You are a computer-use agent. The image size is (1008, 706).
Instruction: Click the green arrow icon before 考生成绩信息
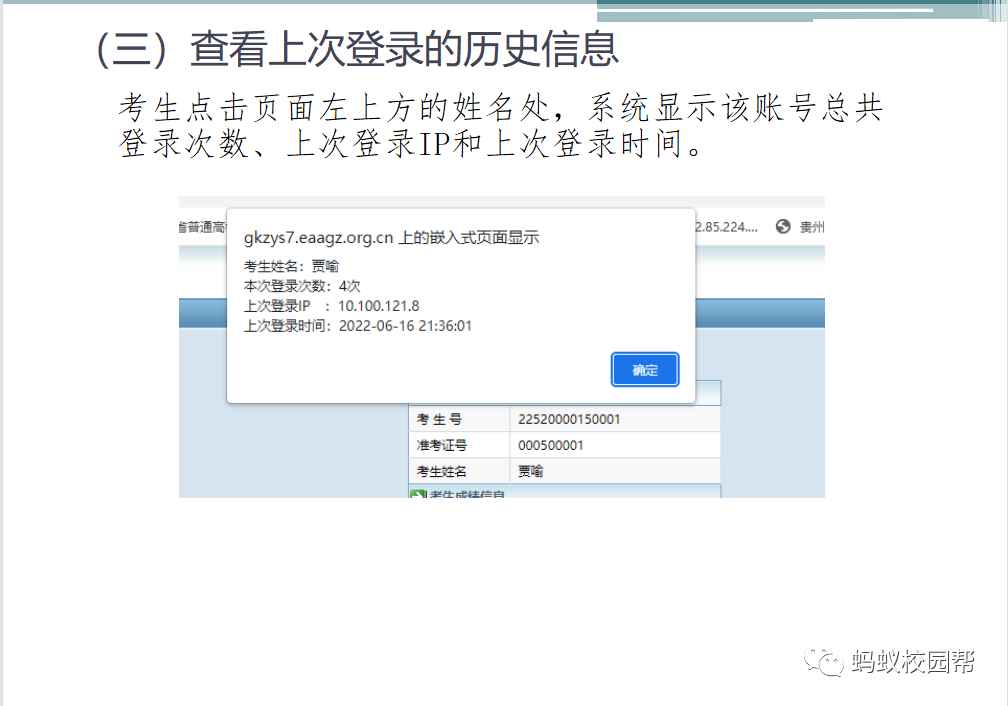click(x=418, y=494)
